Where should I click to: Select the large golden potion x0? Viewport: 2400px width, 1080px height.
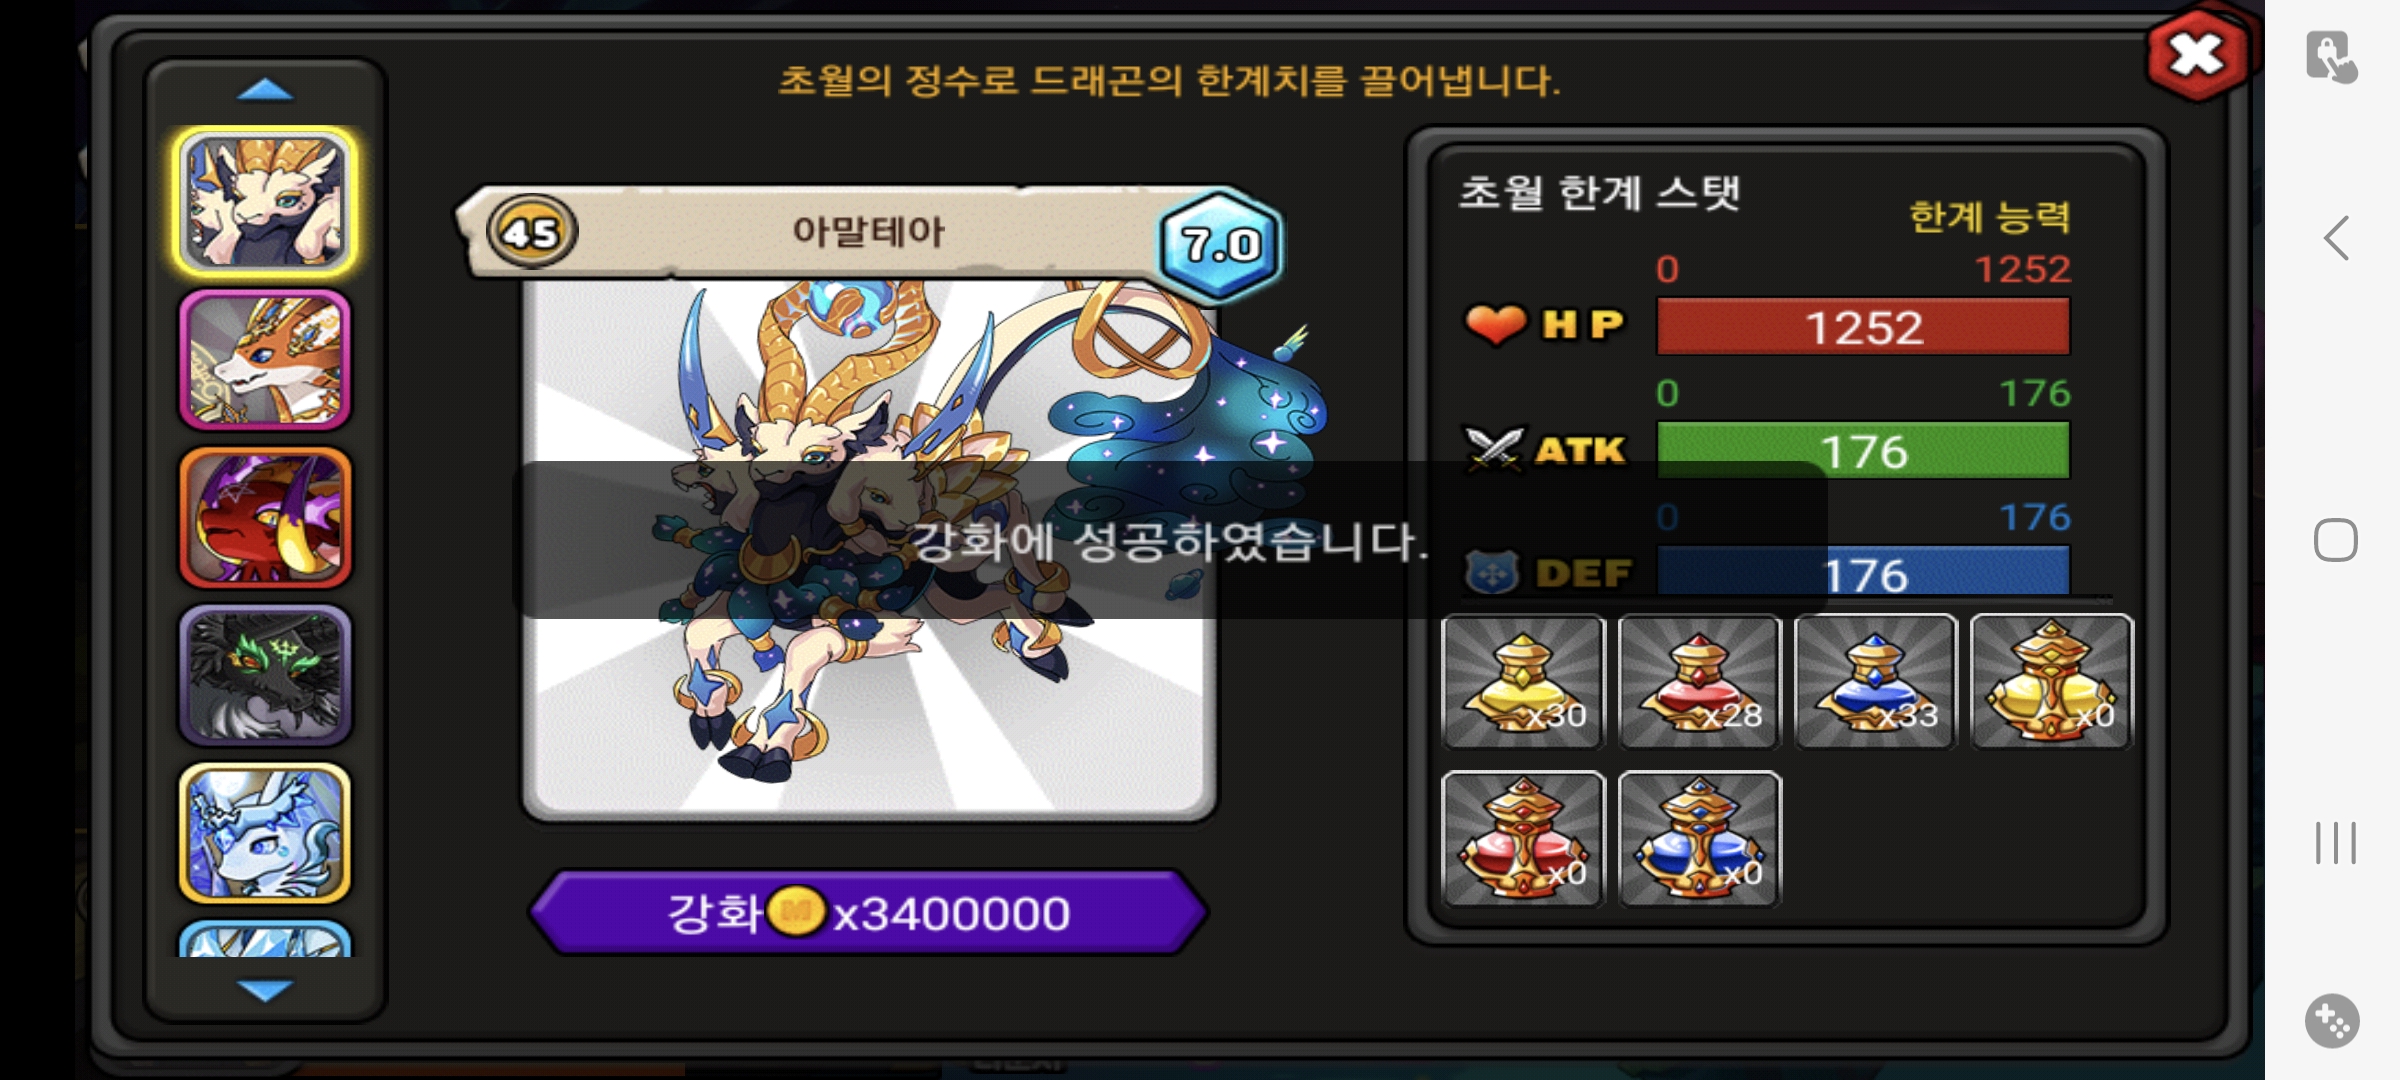2051,681
